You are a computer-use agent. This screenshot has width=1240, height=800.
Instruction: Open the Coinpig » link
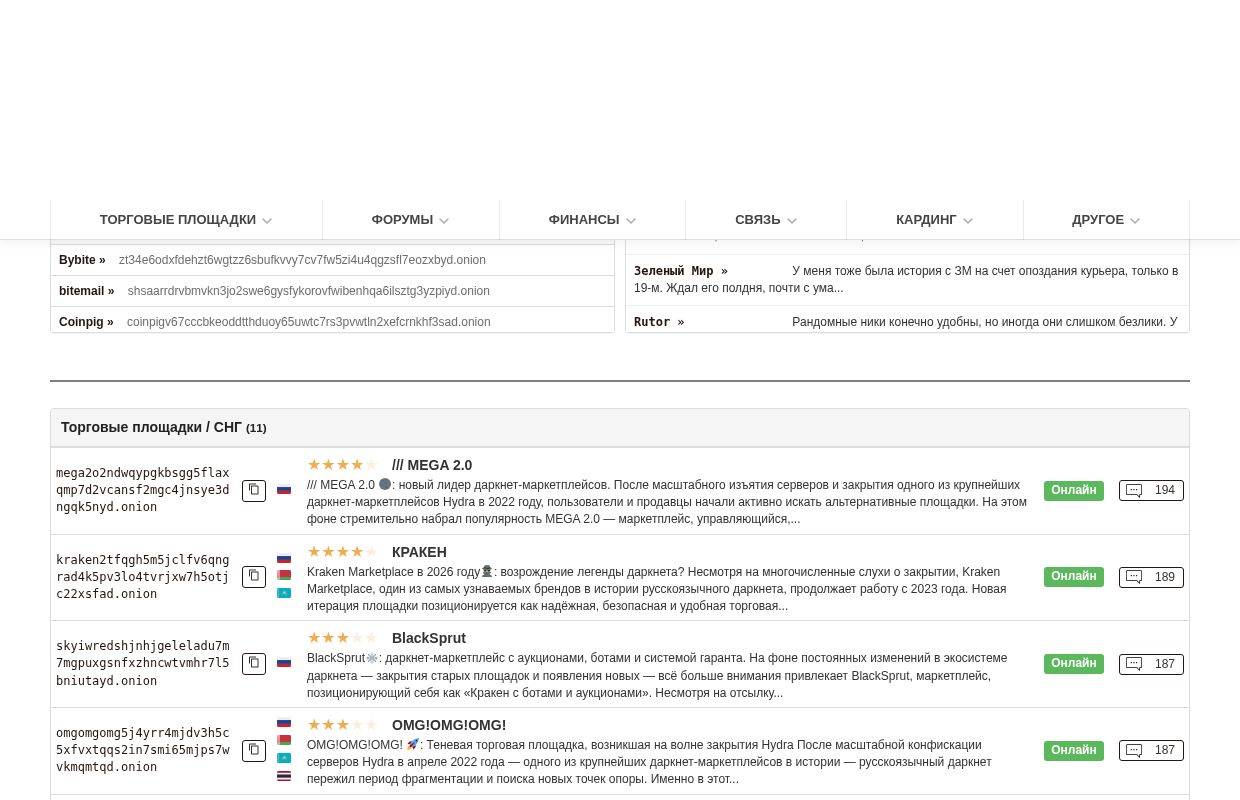tap(86, 322)
